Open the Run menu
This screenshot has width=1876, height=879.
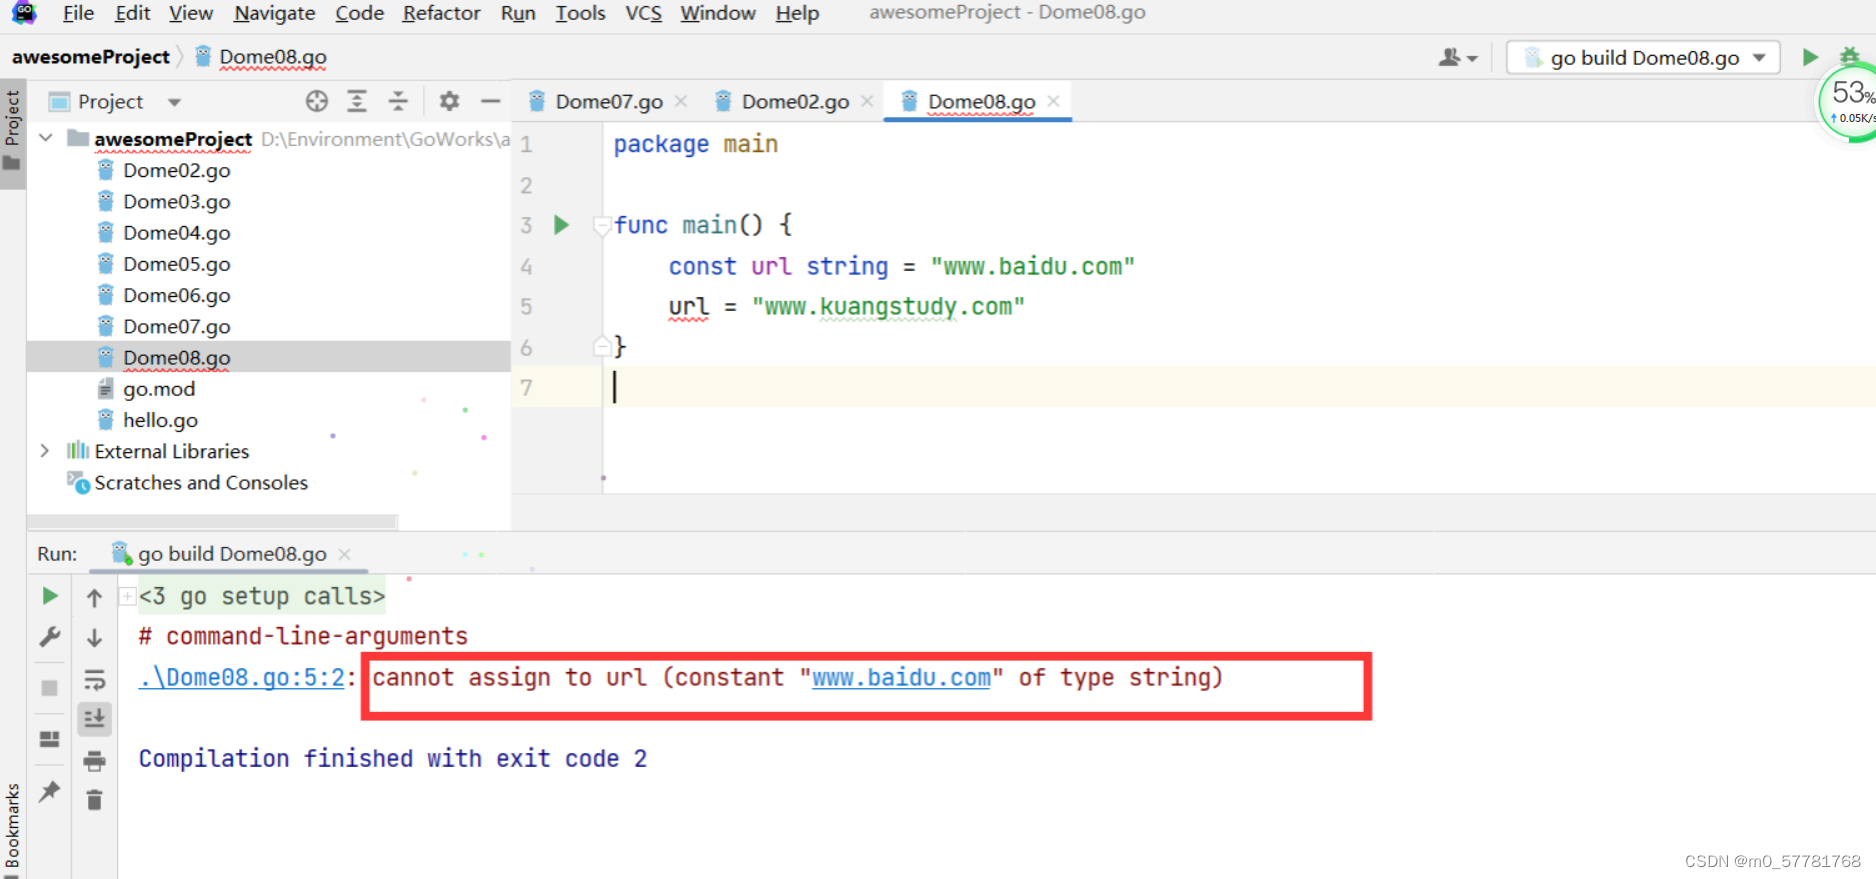point(518,13)
